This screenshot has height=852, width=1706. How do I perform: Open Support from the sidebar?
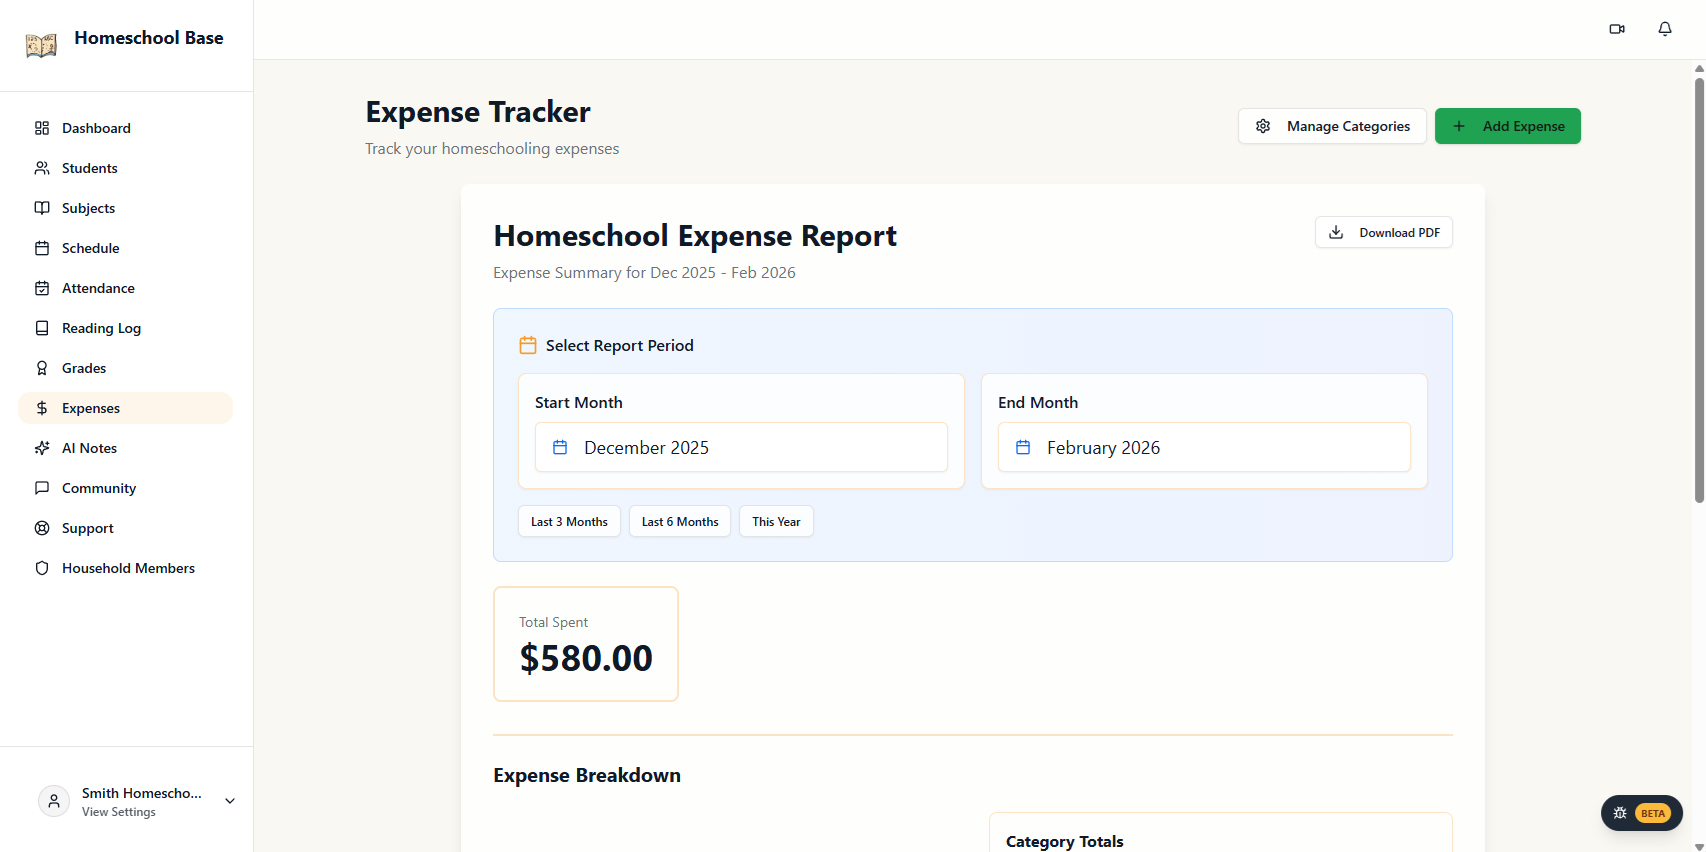tap(126, 528)
